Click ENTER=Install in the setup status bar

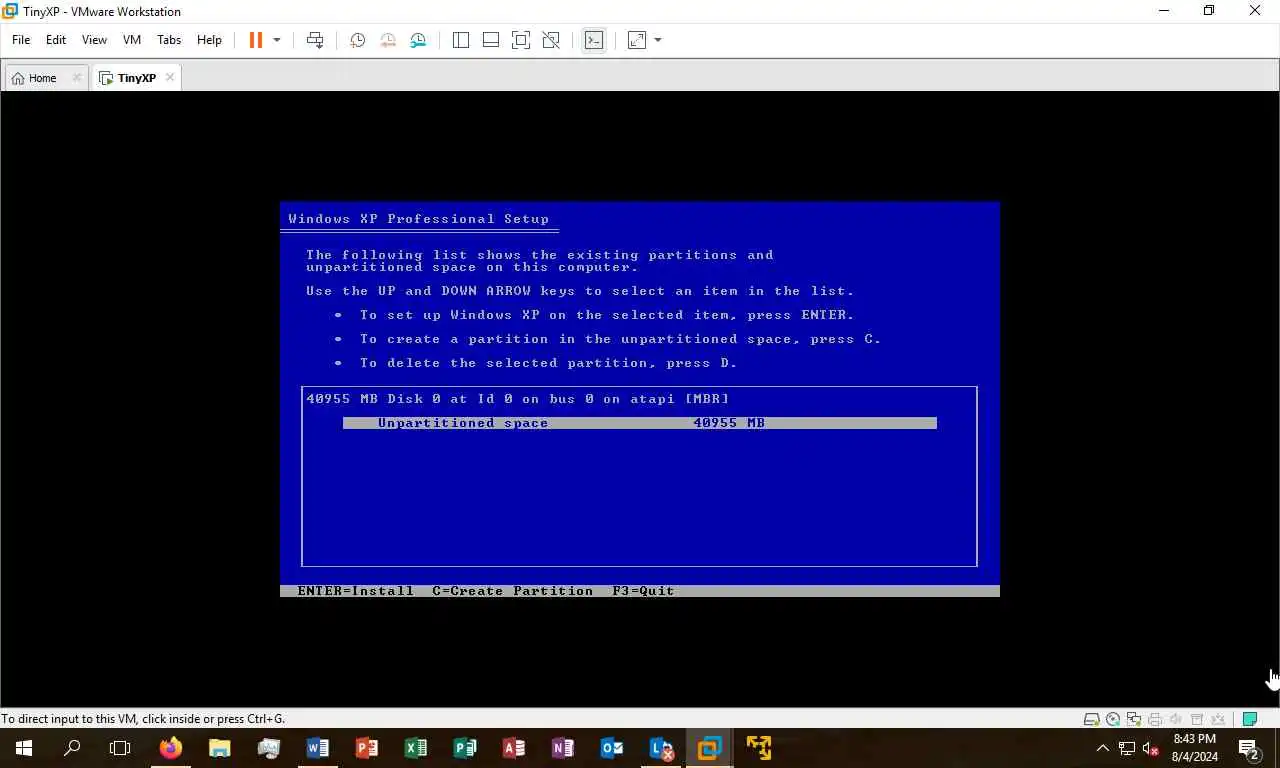tap(355, 591)
